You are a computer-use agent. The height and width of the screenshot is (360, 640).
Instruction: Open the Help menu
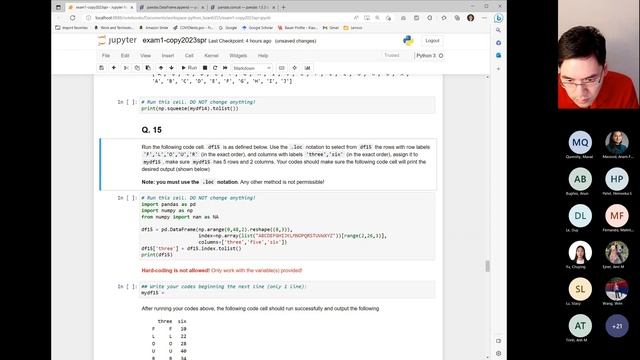tap(263, 56)
